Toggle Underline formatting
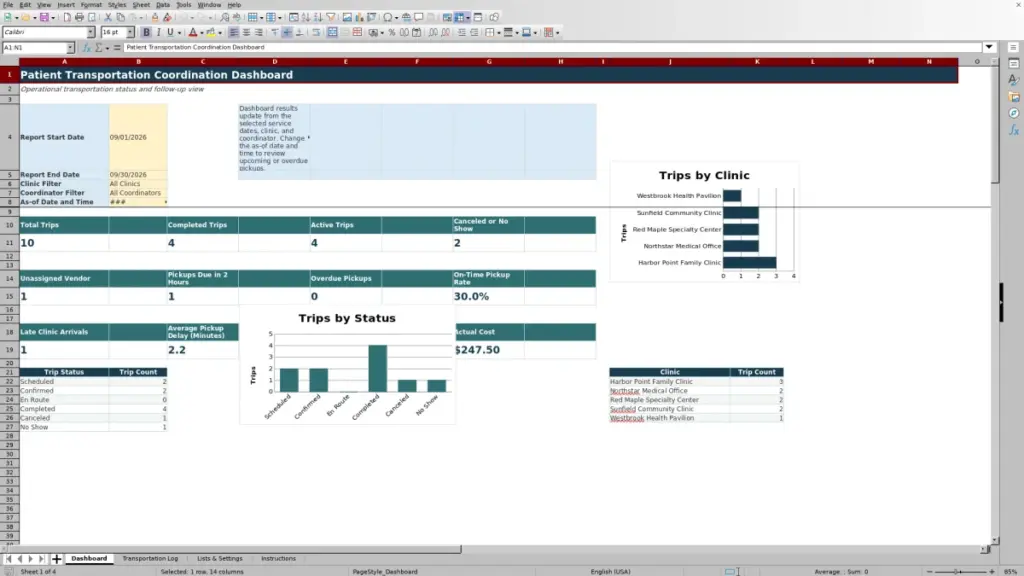 pos(170,32)
